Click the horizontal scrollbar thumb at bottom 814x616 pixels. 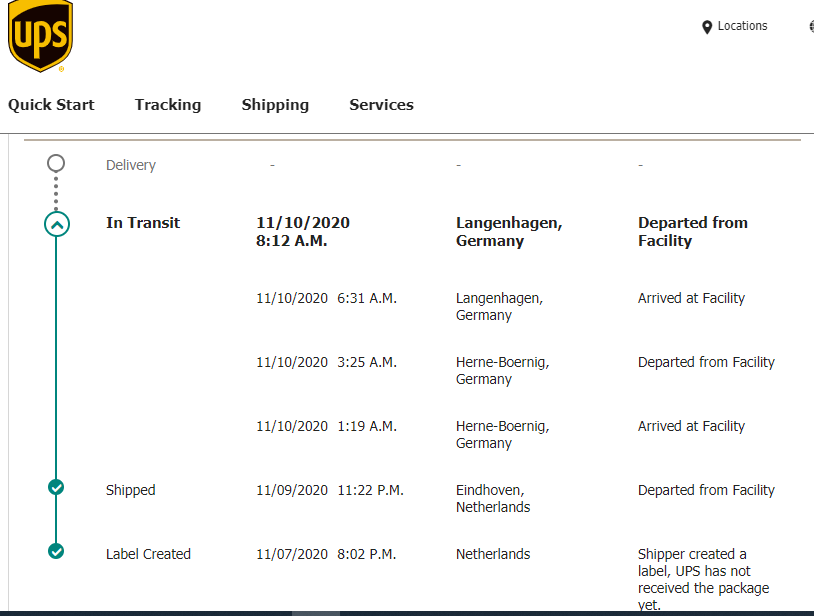[x=316, y=613]
